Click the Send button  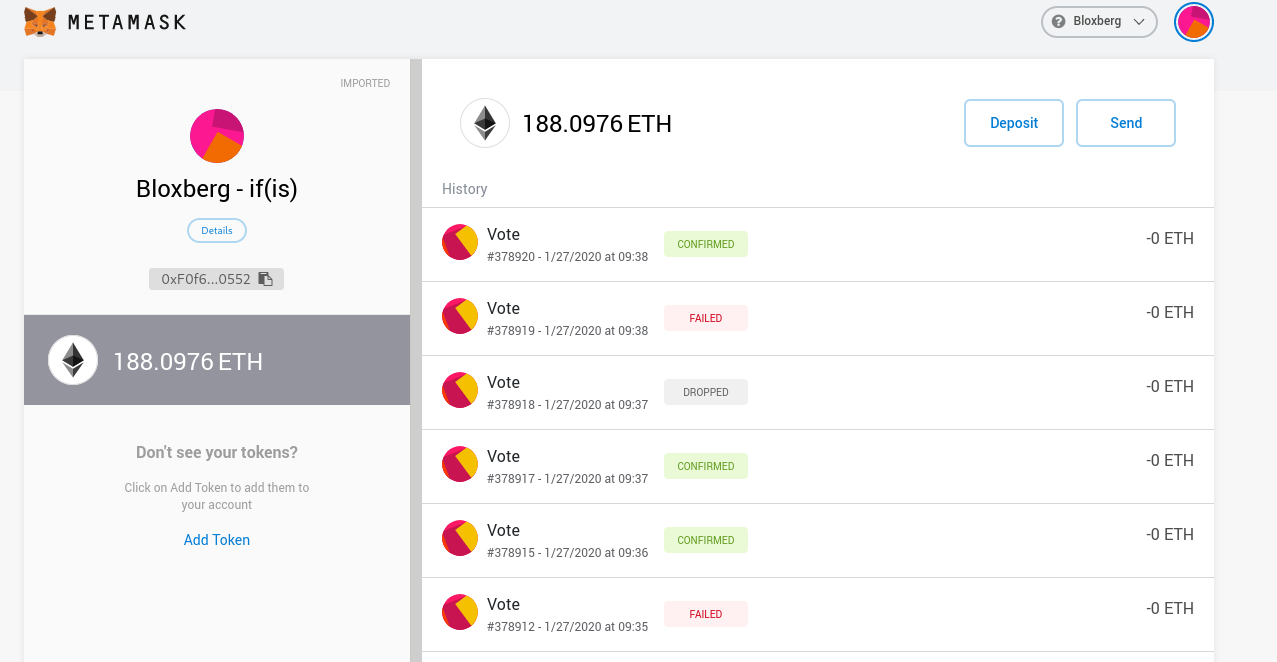coord(1126,123)
